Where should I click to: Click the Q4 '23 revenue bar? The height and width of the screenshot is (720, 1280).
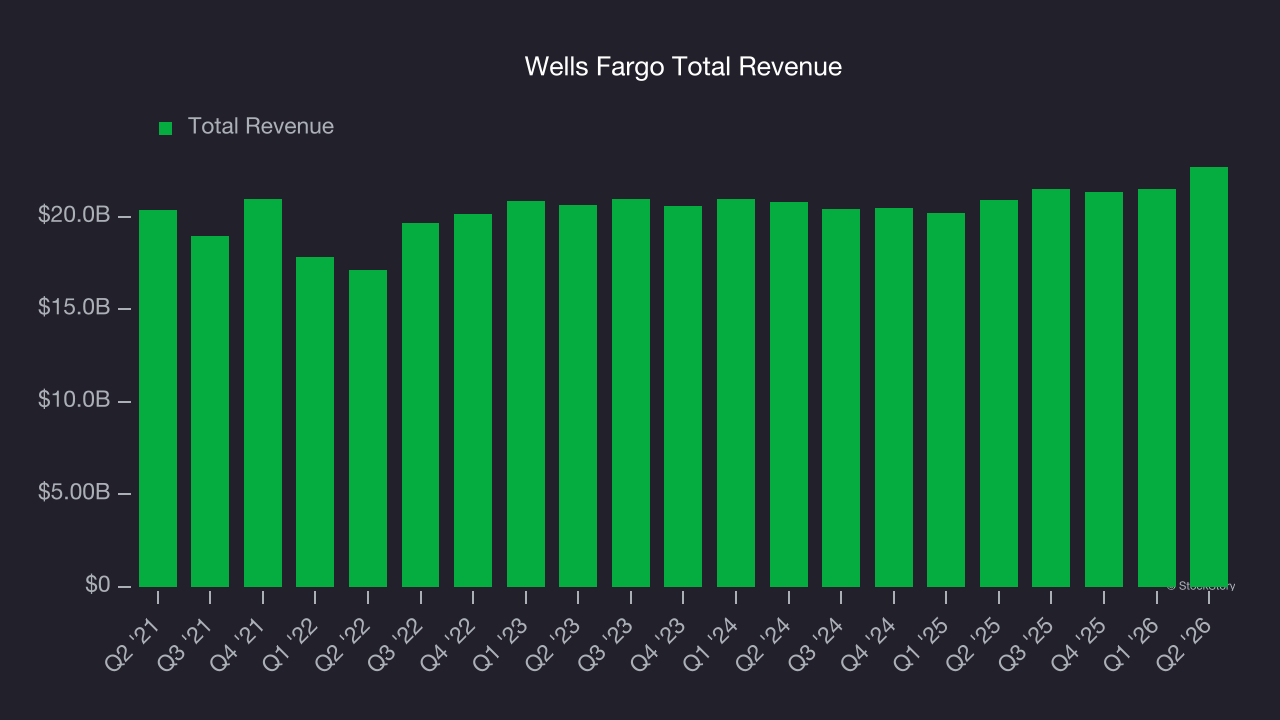(683, 396)
